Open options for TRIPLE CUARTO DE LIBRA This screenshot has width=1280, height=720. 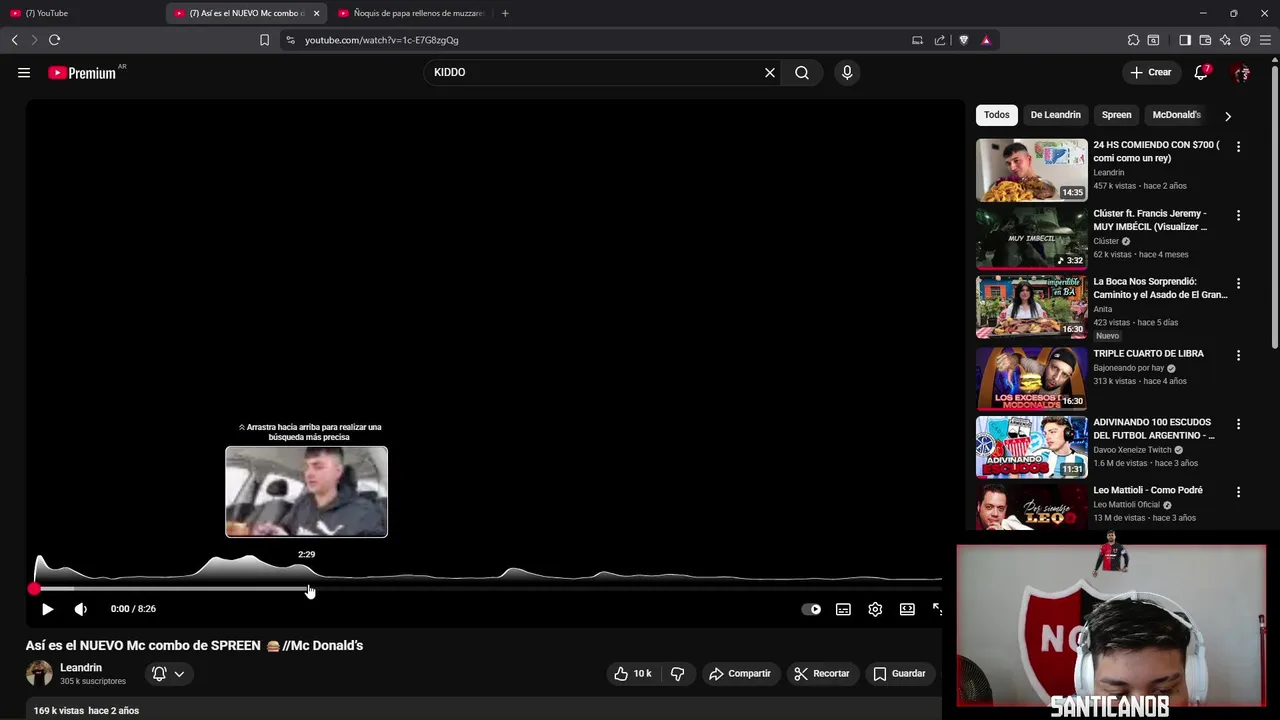click(x=1238, y=356)
